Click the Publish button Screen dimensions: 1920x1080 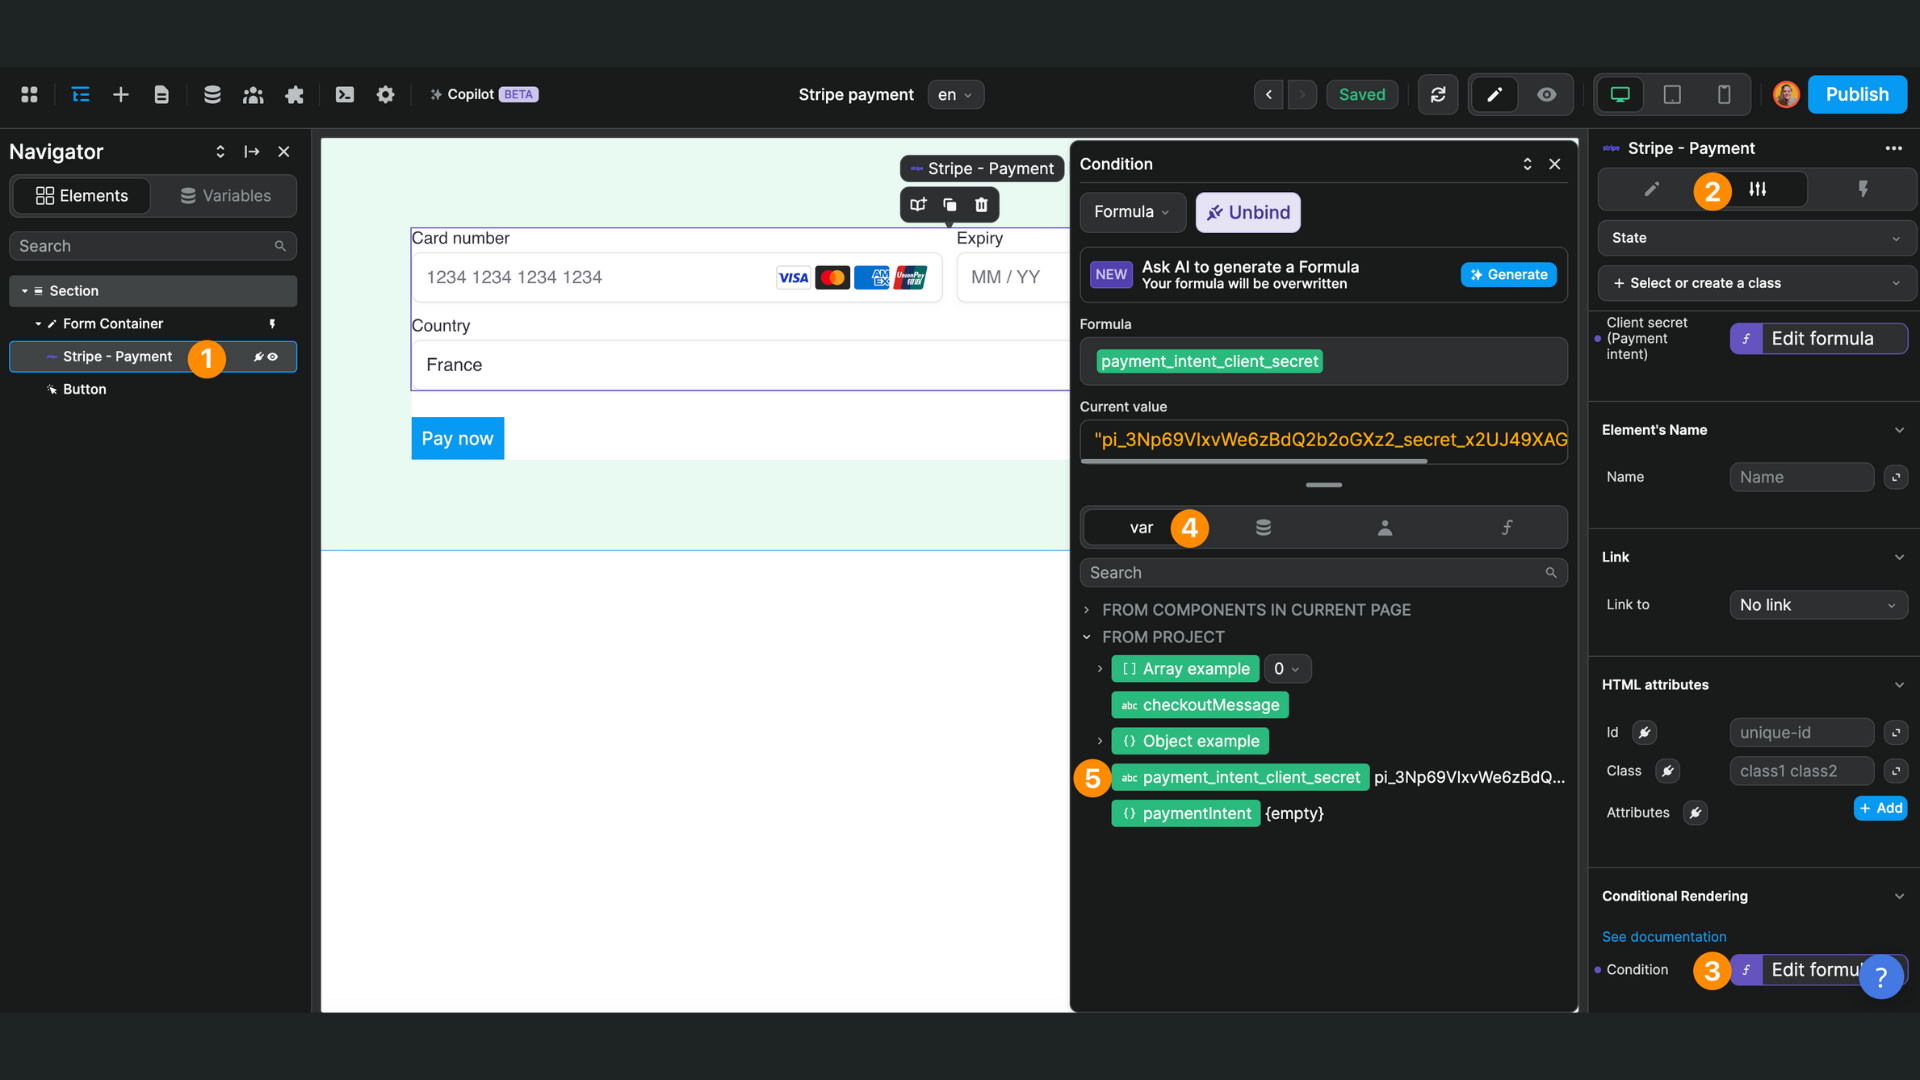[x=1856, y=94]
